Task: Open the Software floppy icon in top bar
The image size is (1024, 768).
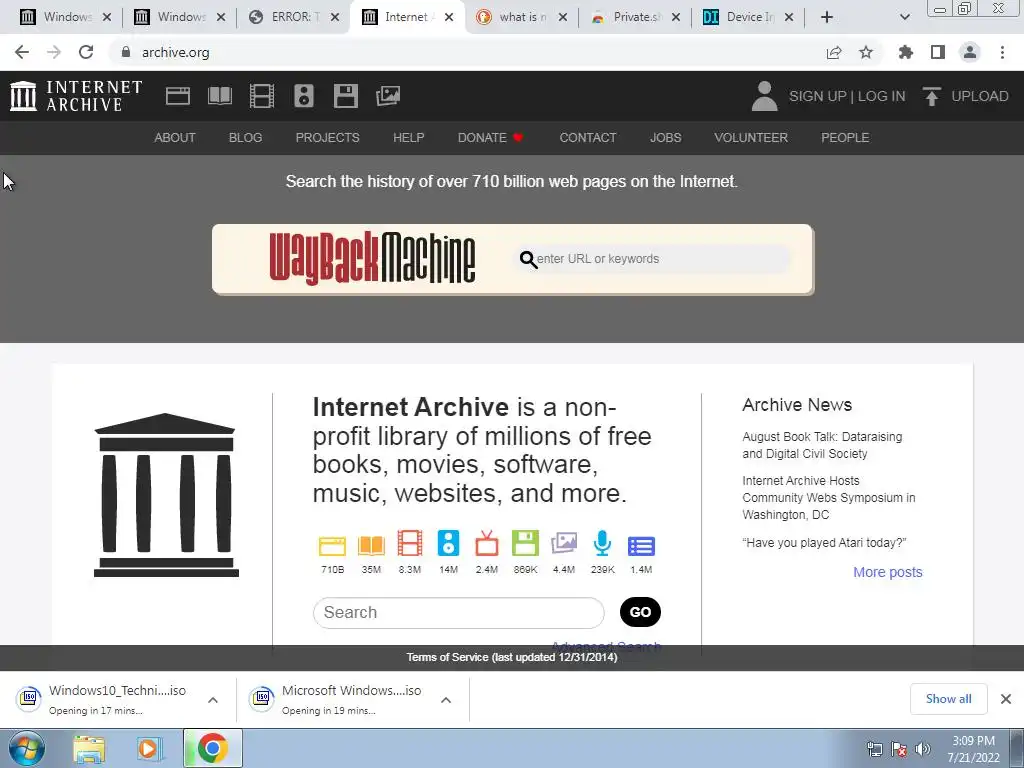Action: (x=345, y=96)
